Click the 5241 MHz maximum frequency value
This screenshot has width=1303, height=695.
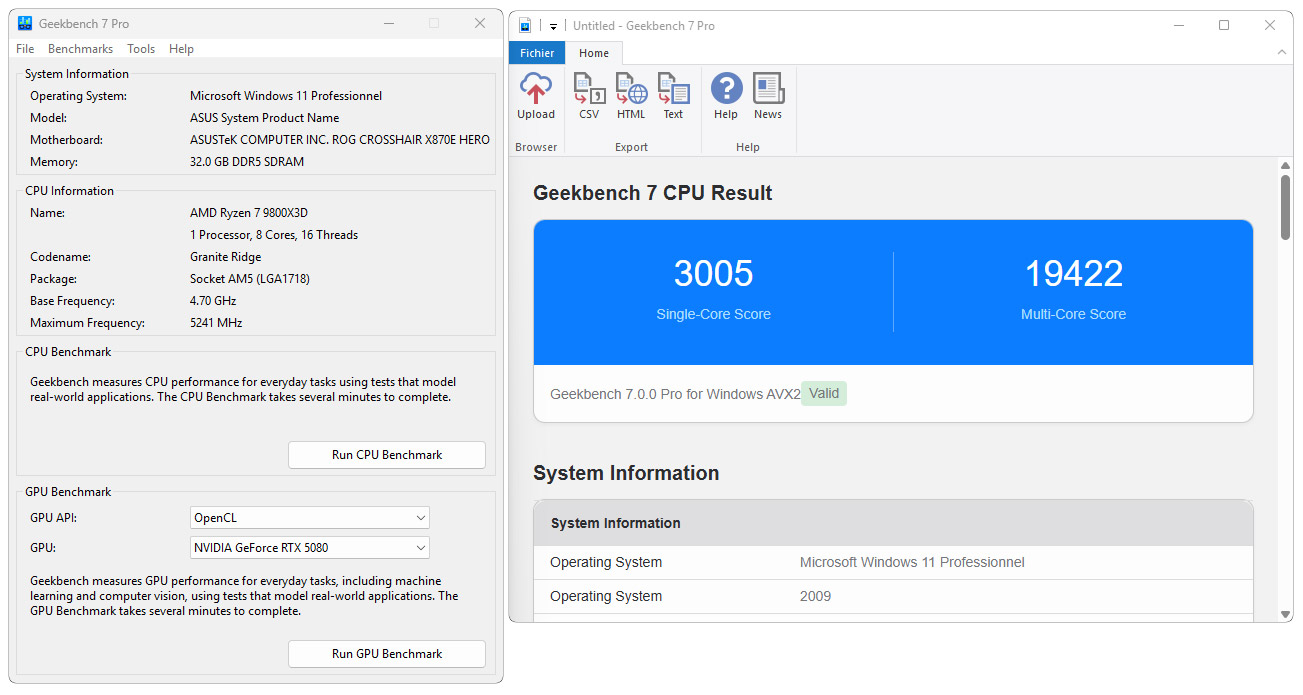[x=216, y=323]
